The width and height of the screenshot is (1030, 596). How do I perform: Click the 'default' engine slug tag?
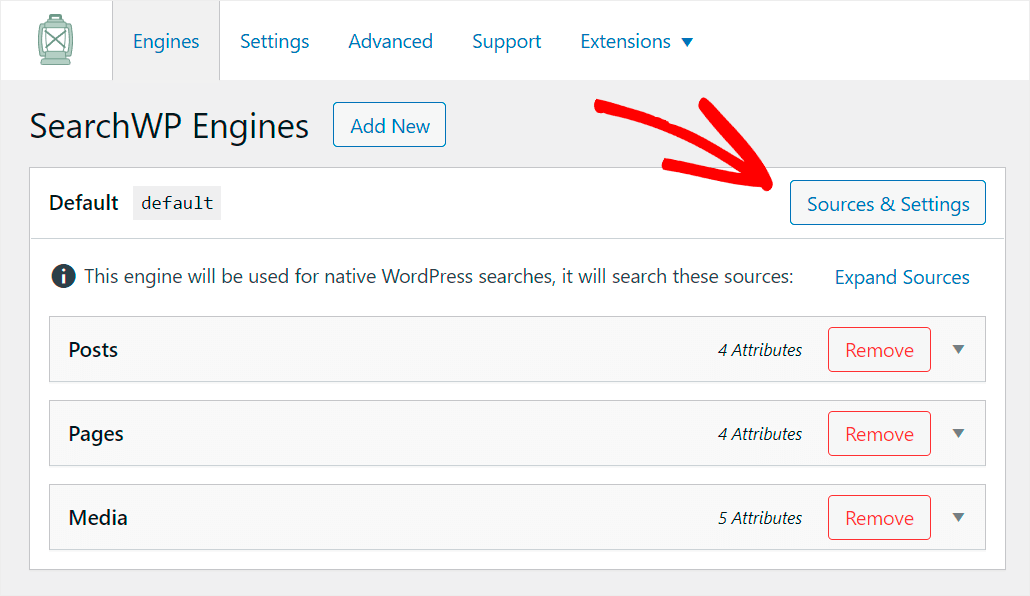pos(177,203)
